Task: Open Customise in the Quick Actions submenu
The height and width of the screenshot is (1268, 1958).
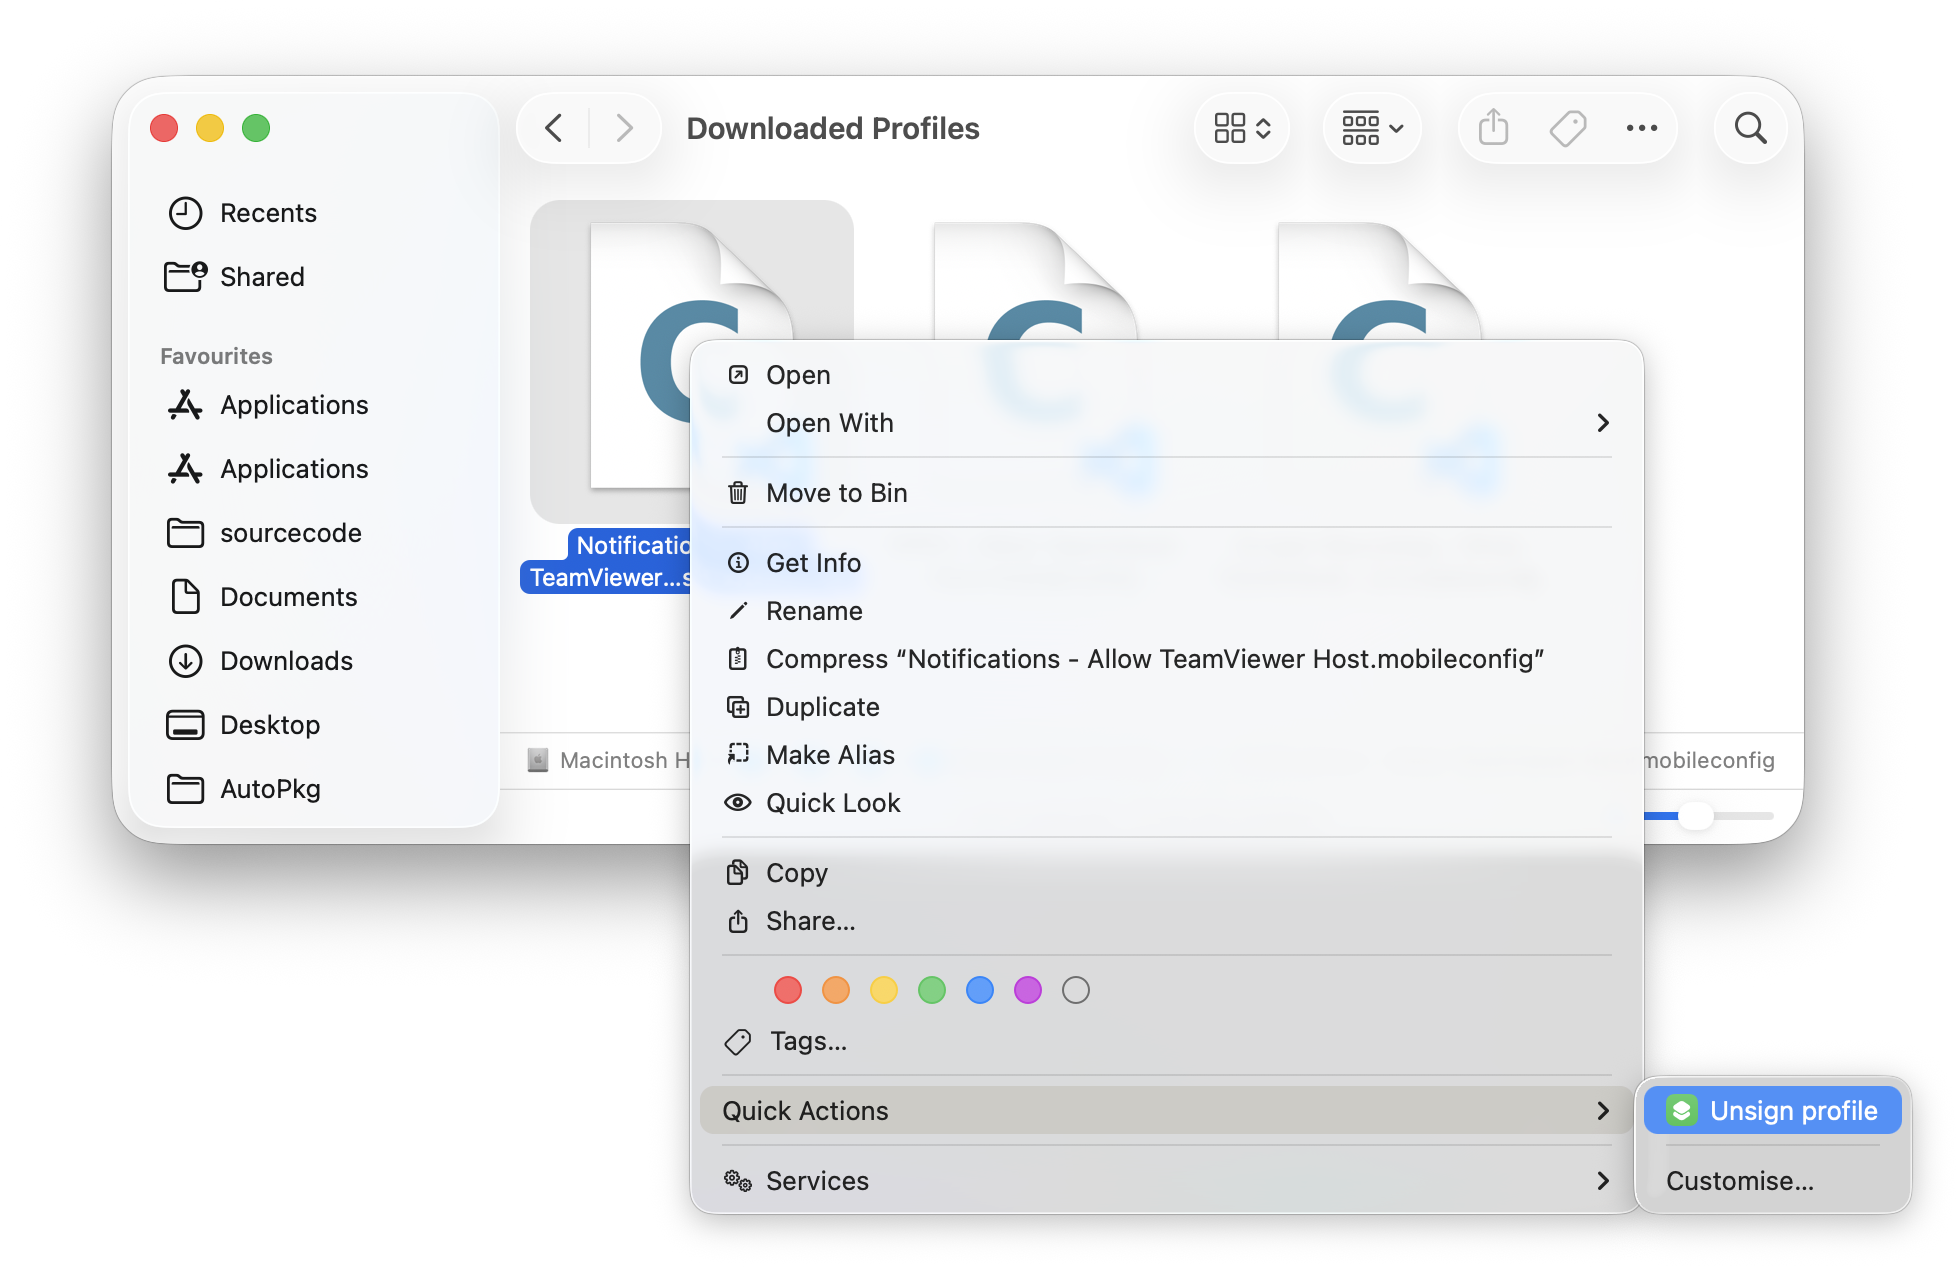Action: pyautogui.click(x=1740, y=1180)
